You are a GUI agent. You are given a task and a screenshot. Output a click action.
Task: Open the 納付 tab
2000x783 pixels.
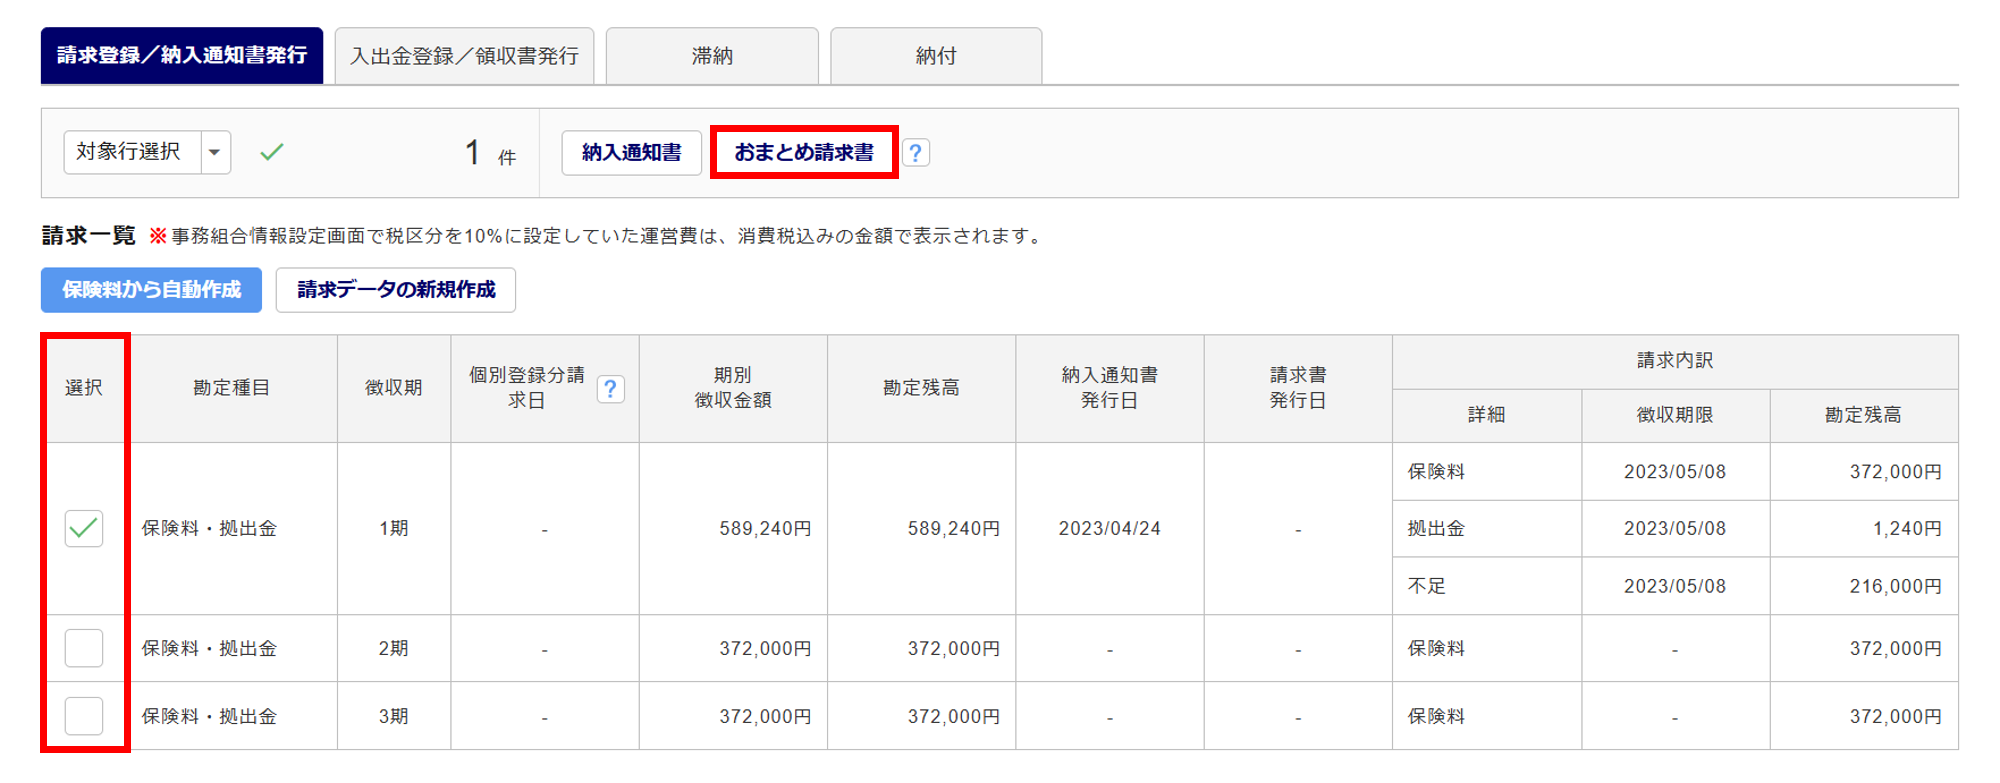936,56
